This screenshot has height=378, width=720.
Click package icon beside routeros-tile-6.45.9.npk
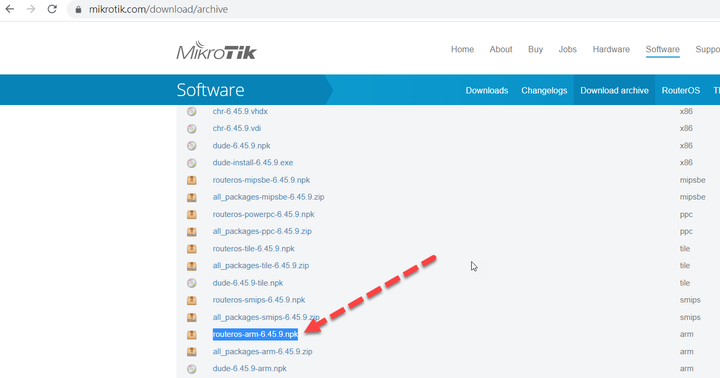(x=191, y=249)
